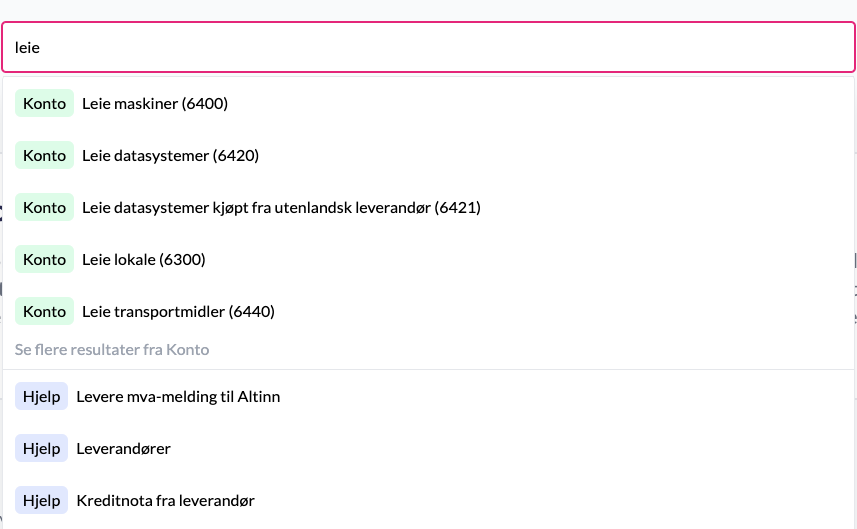Select the Leie lokale (6300) account
This screenshot has width=857, height=529.
pyautogui.click(x=143, y=260)
